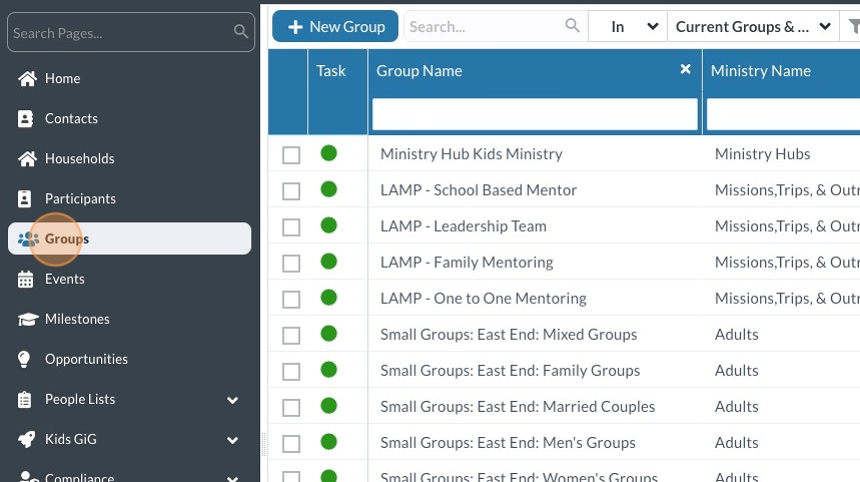Click the Milestones graduation cap icon
The image size is (860, 482).
pos(27,319)
